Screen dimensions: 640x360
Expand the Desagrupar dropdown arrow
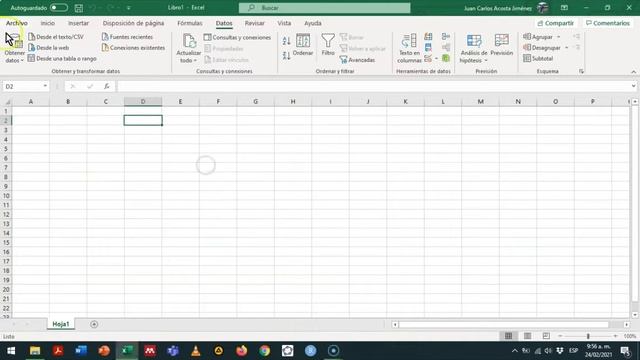[567, 48]
